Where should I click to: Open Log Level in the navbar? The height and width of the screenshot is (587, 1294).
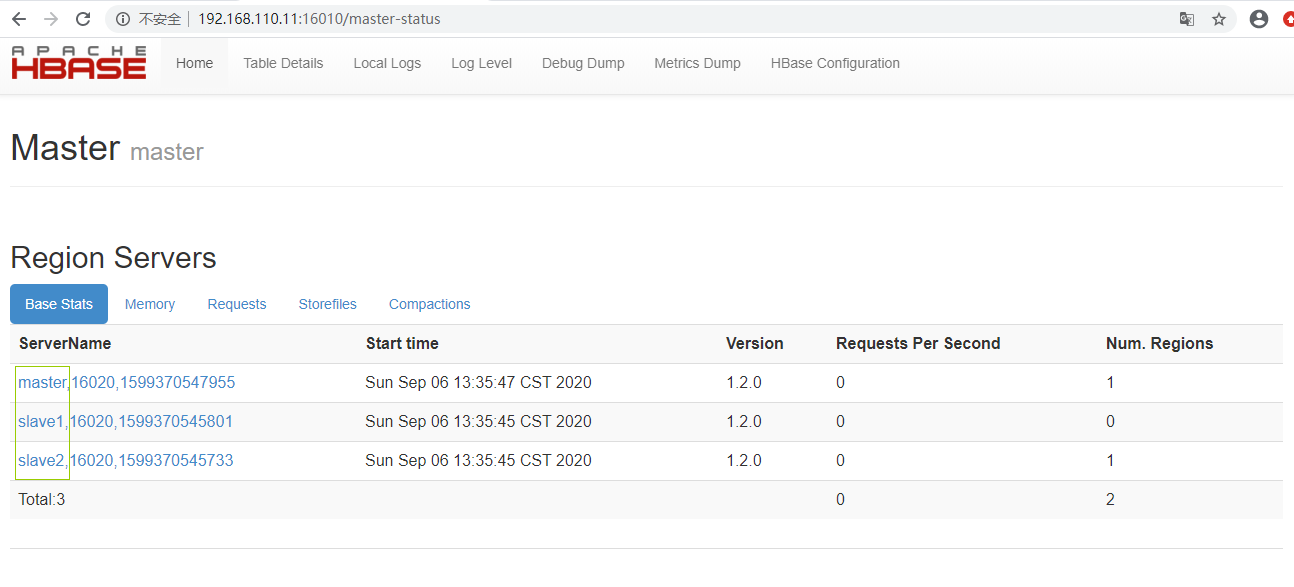pyautogui.click(x=481, y=63)
